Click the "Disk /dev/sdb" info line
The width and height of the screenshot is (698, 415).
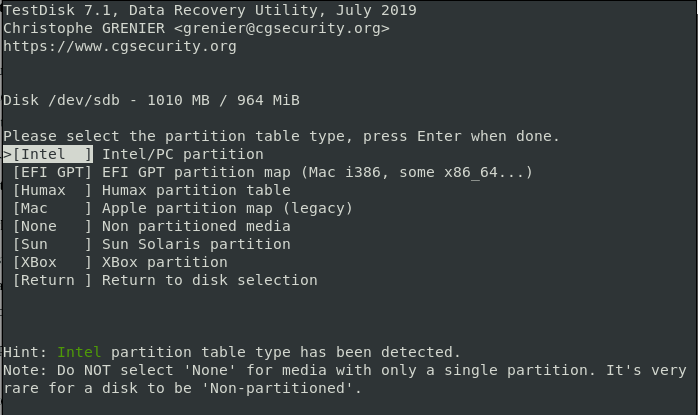tap(151, 100)
